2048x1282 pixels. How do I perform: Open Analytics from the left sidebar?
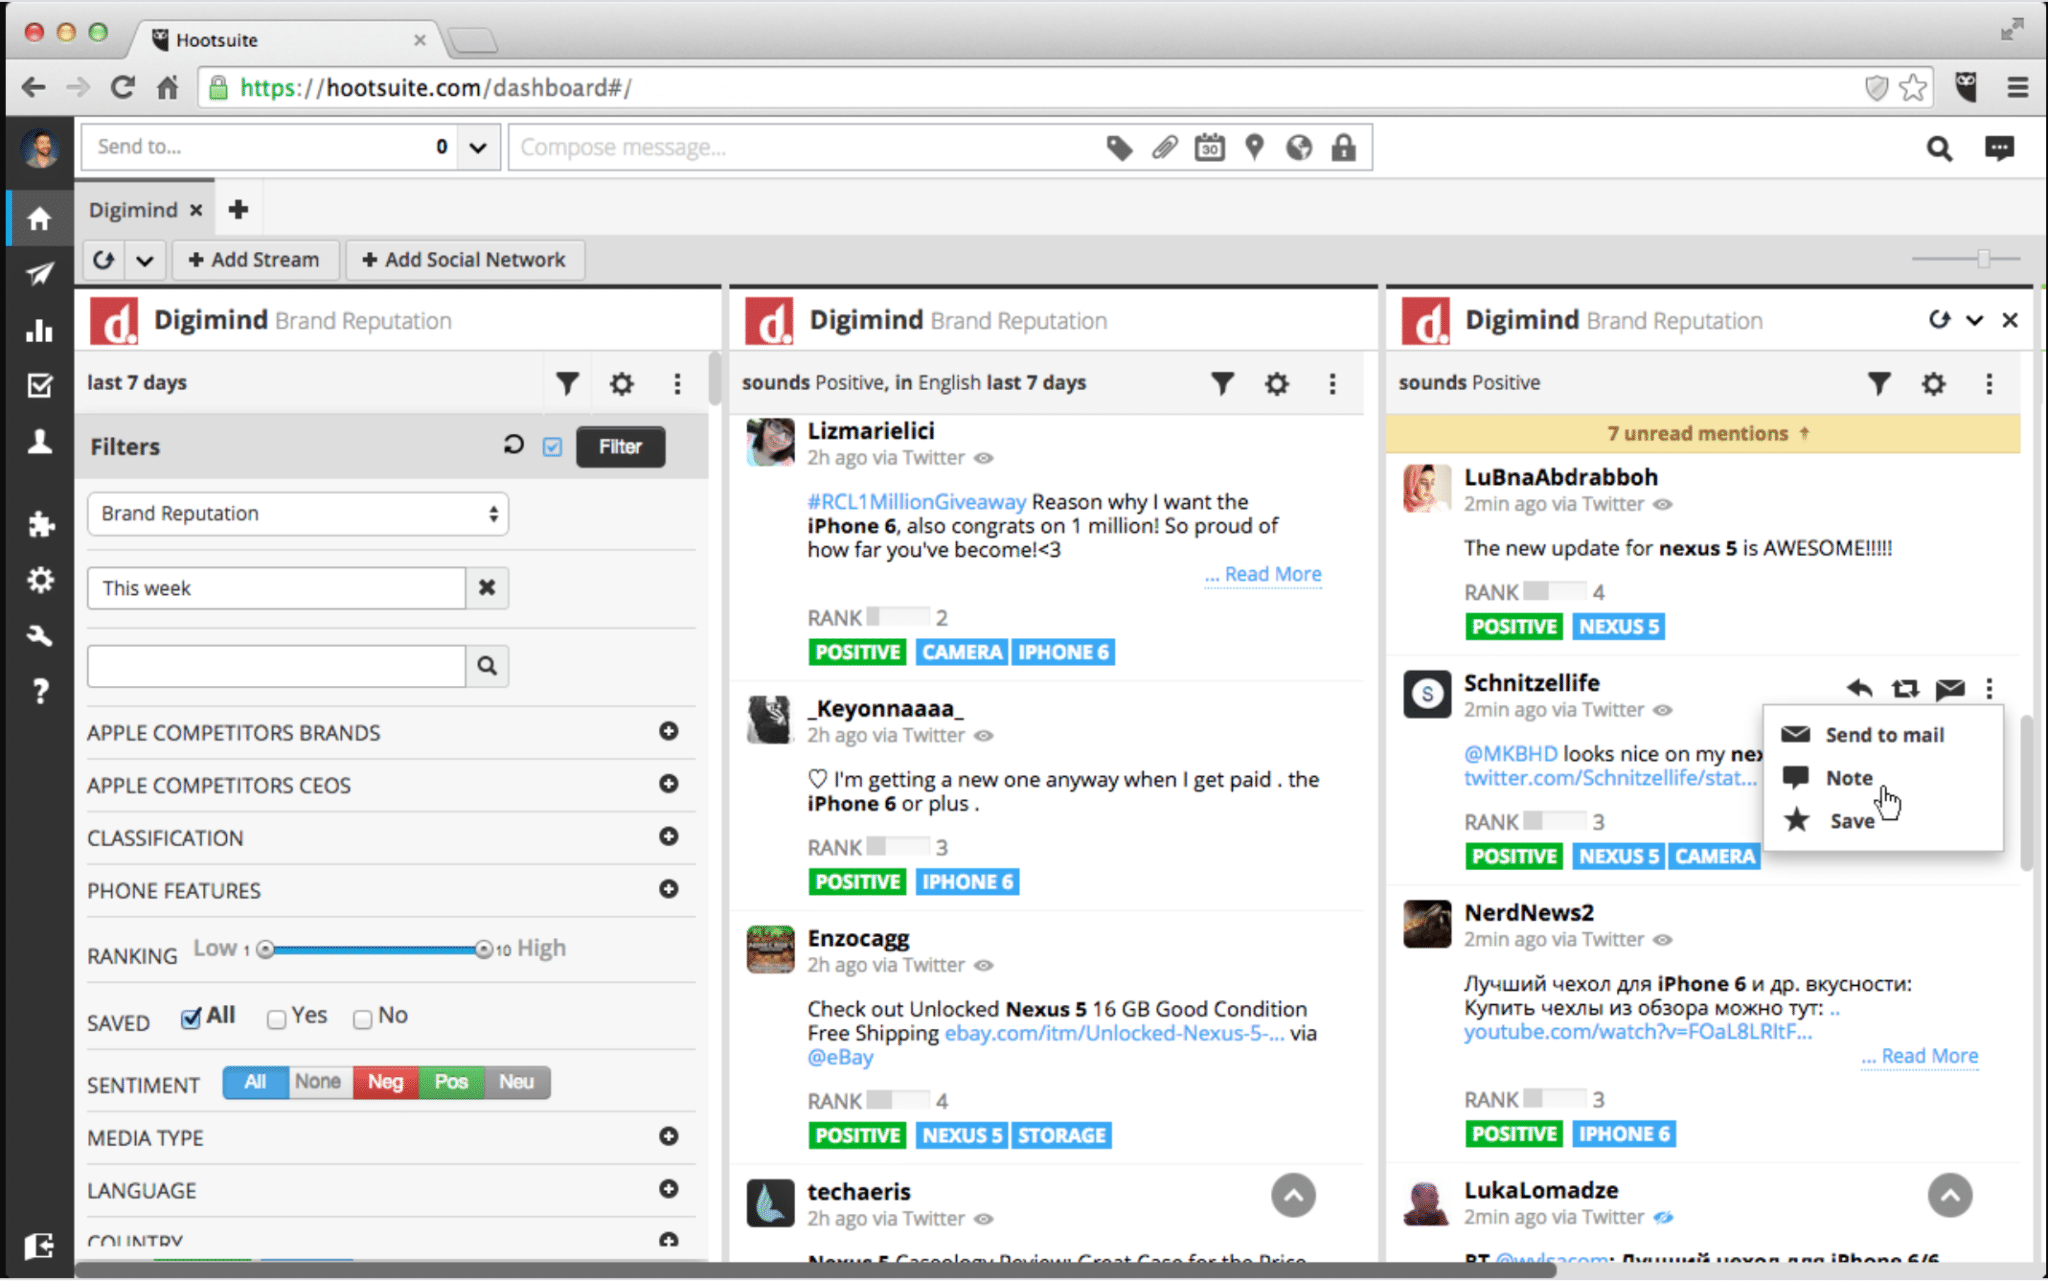[39, 330]
